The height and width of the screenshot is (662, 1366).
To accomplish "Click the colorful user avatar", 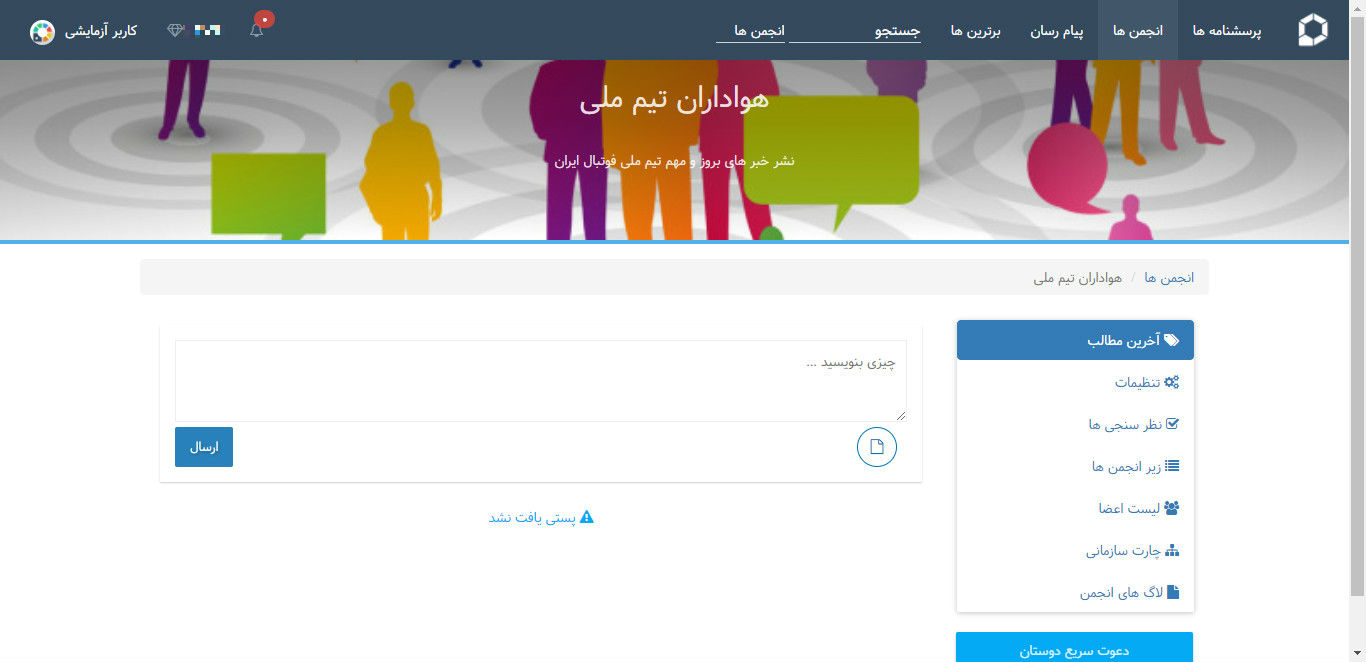I will (42, 32).
